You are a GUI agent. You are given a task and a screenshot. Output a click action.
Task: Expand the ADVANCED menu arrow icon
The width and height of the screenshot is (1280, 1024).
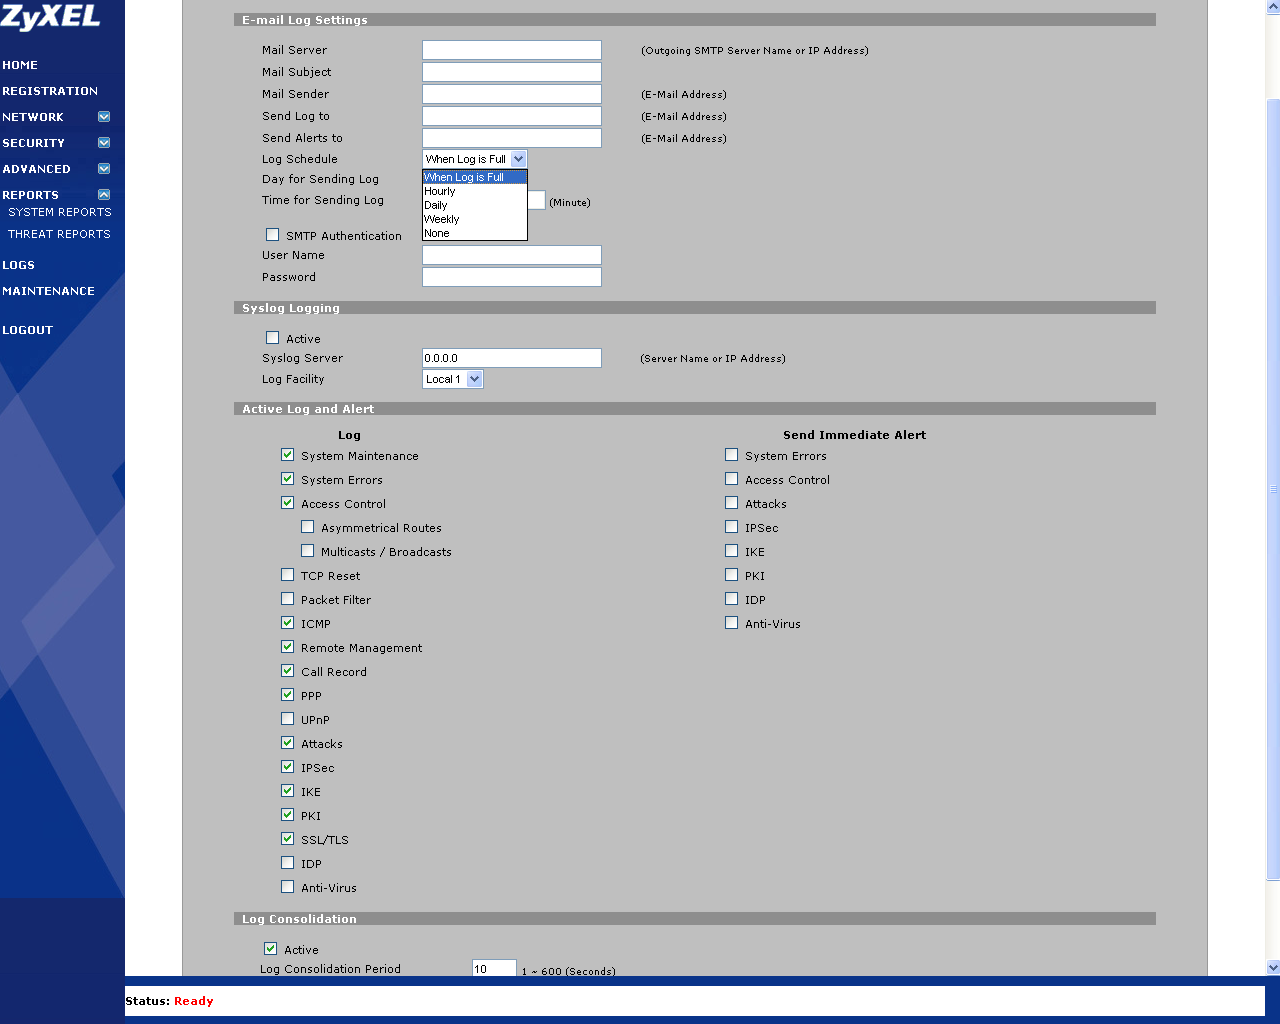click(104, 169)
